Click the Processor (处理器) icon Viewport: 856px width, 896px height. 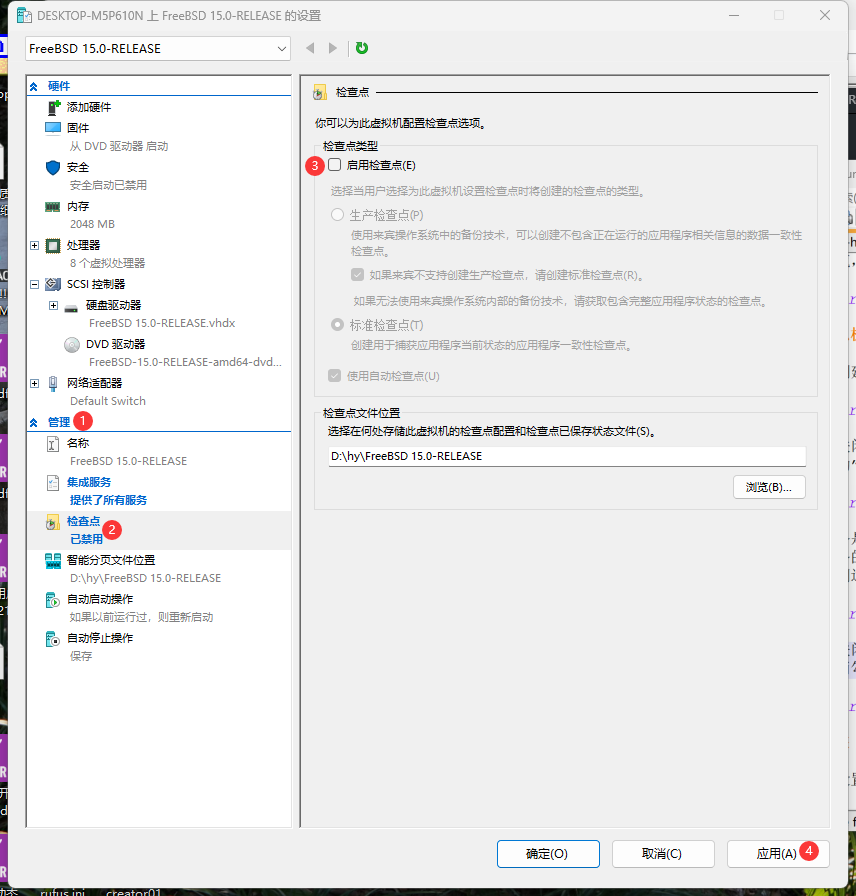(x=53, y=246)
